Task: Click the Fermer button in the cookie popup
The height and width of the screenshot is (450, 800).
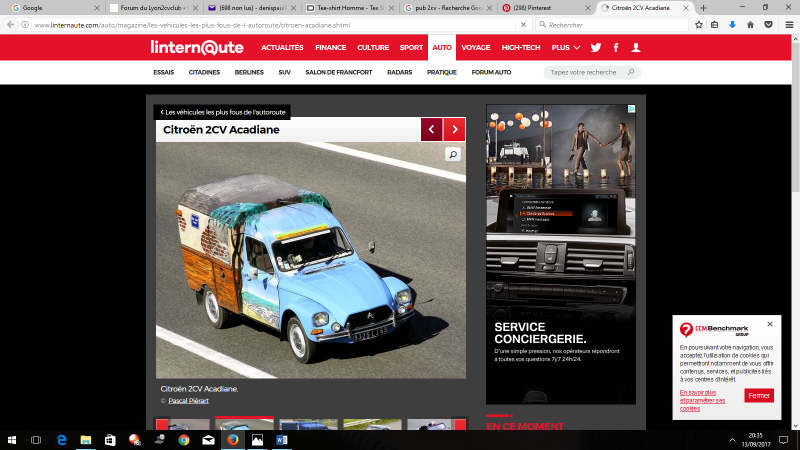Action: click(x=759, y=395)
